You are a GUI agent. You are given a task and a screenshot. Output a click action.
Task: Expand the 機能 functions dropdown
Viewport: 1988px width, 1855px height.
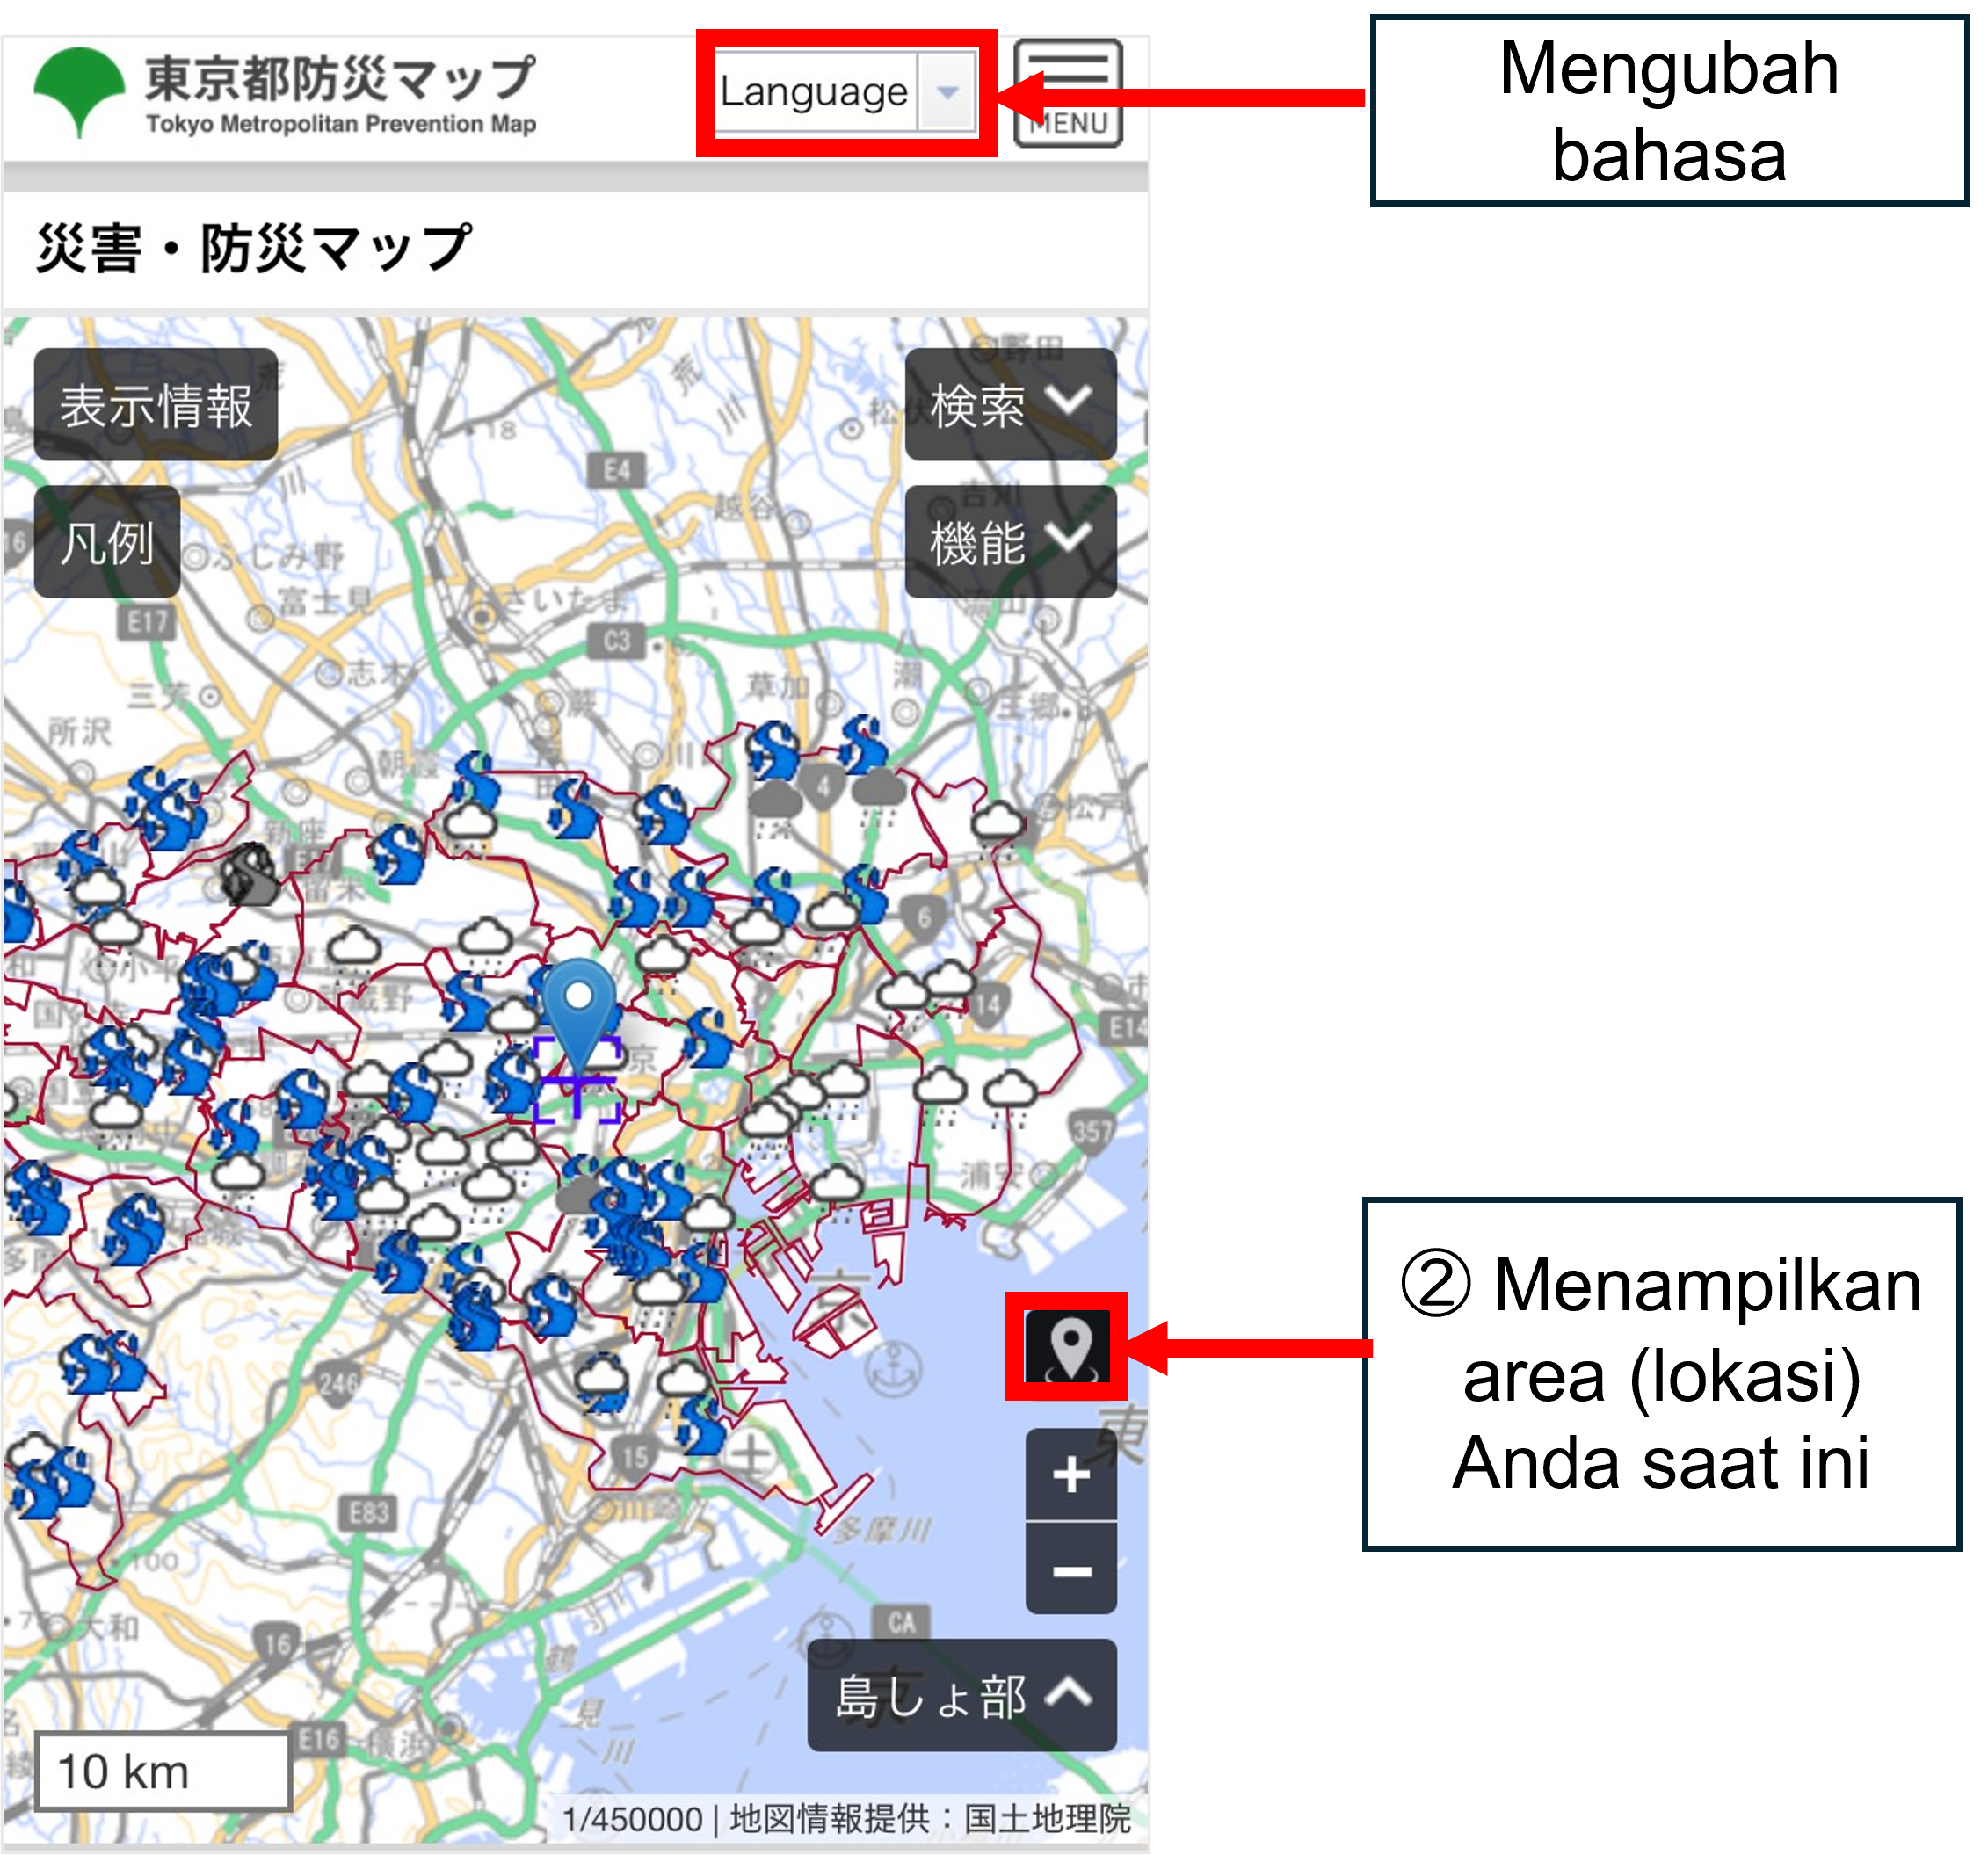point(1010,542)
